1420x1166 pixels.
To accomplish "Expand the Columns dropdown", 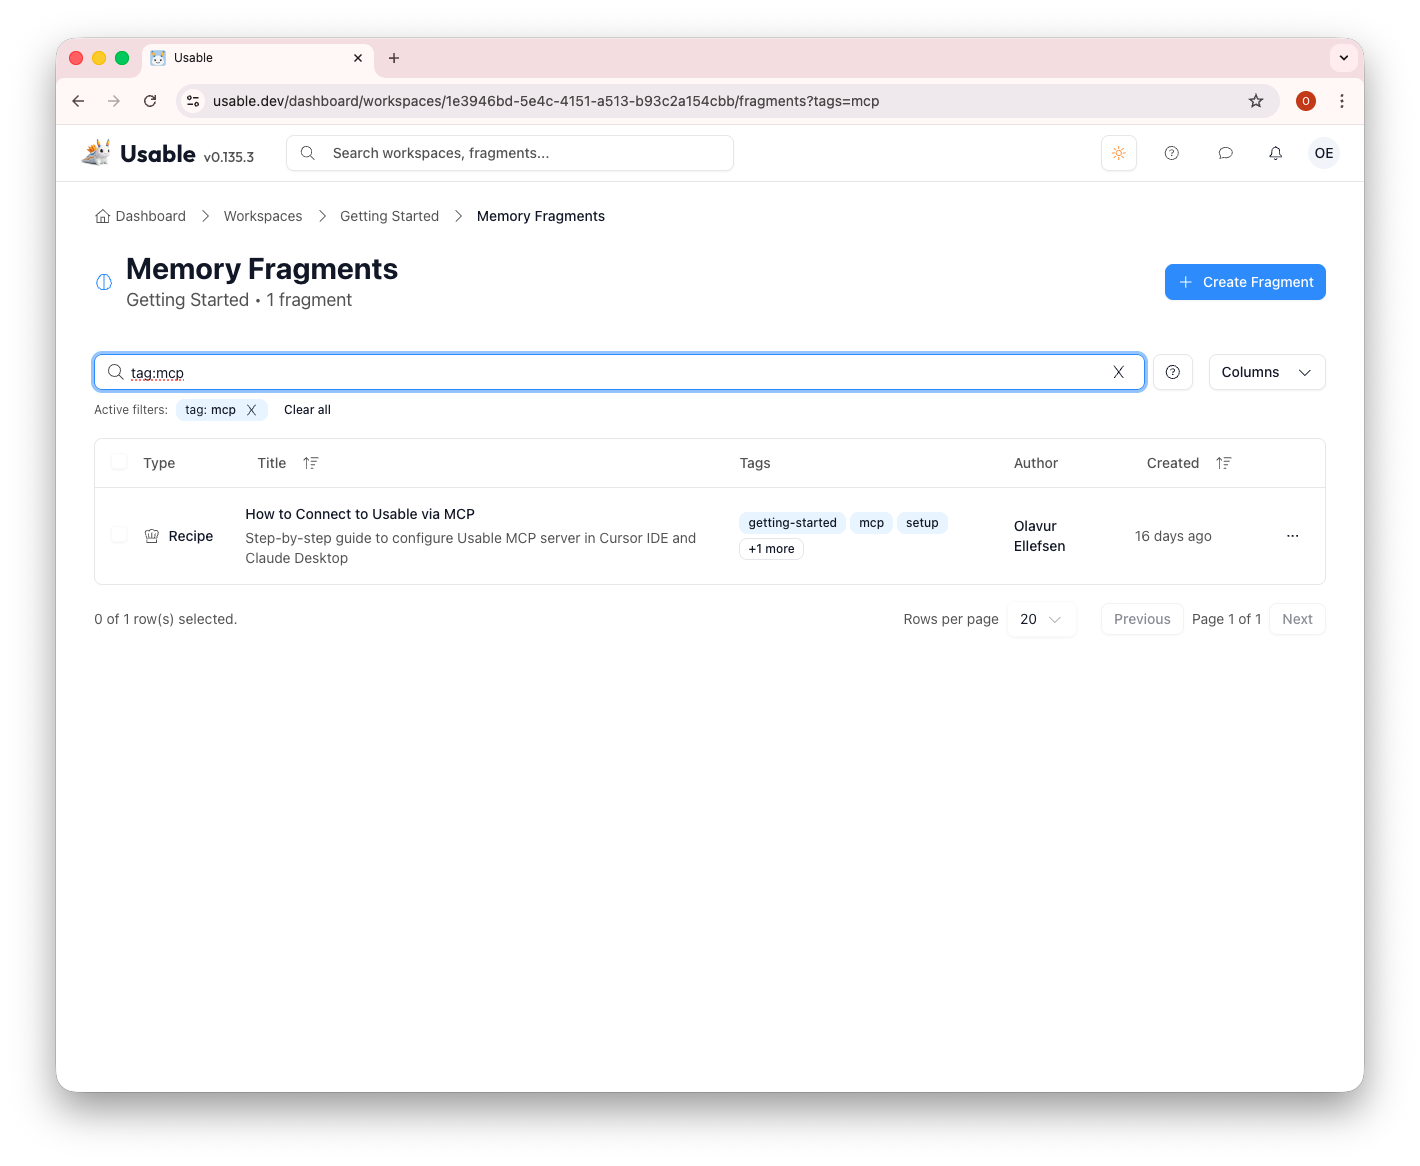I will 1266,372.
